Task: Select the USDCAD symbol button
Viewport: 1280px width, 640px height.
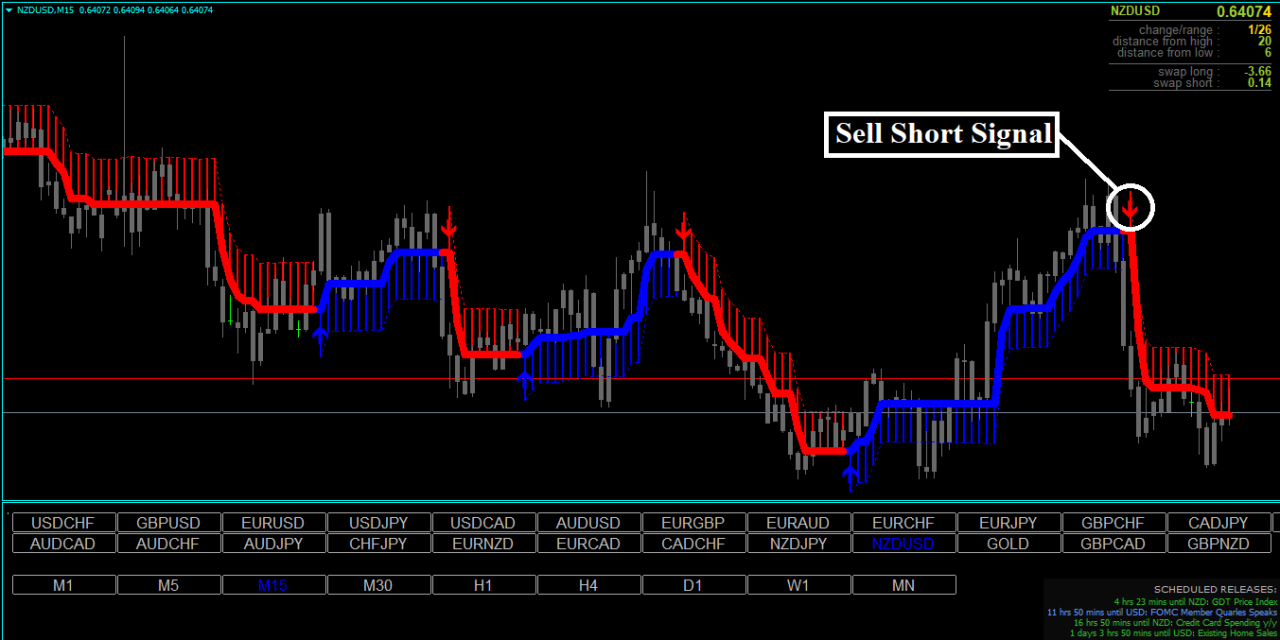Action: (484, 523)
